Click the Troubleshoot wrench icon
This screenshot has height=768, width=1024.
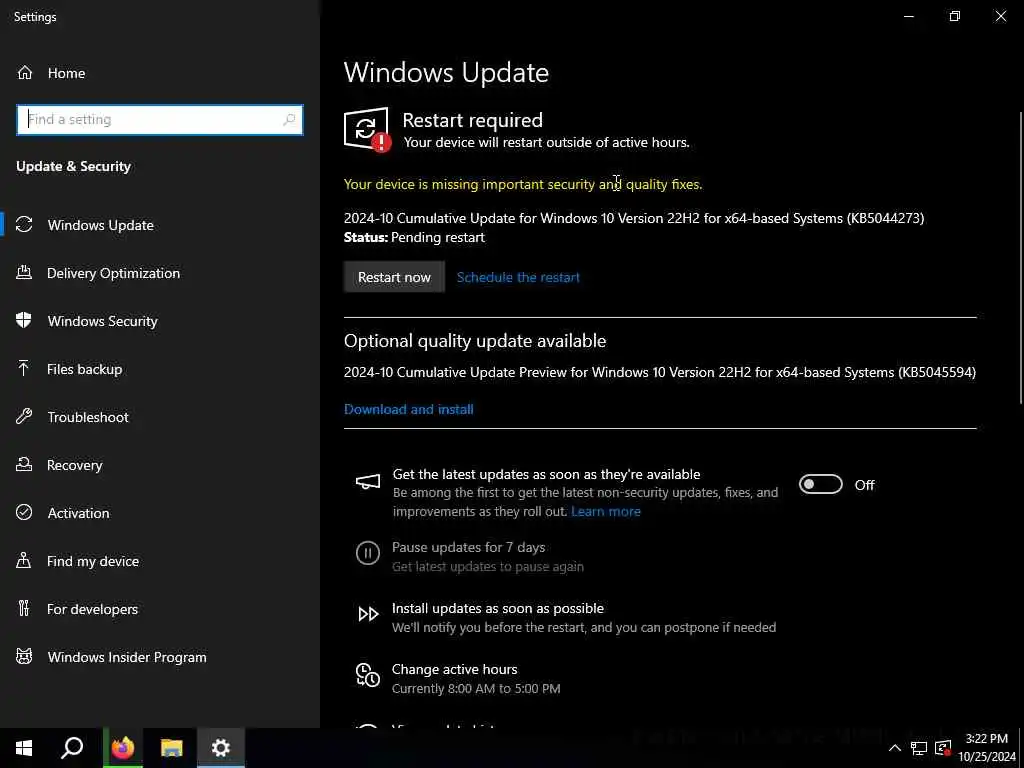pos(24,417)
